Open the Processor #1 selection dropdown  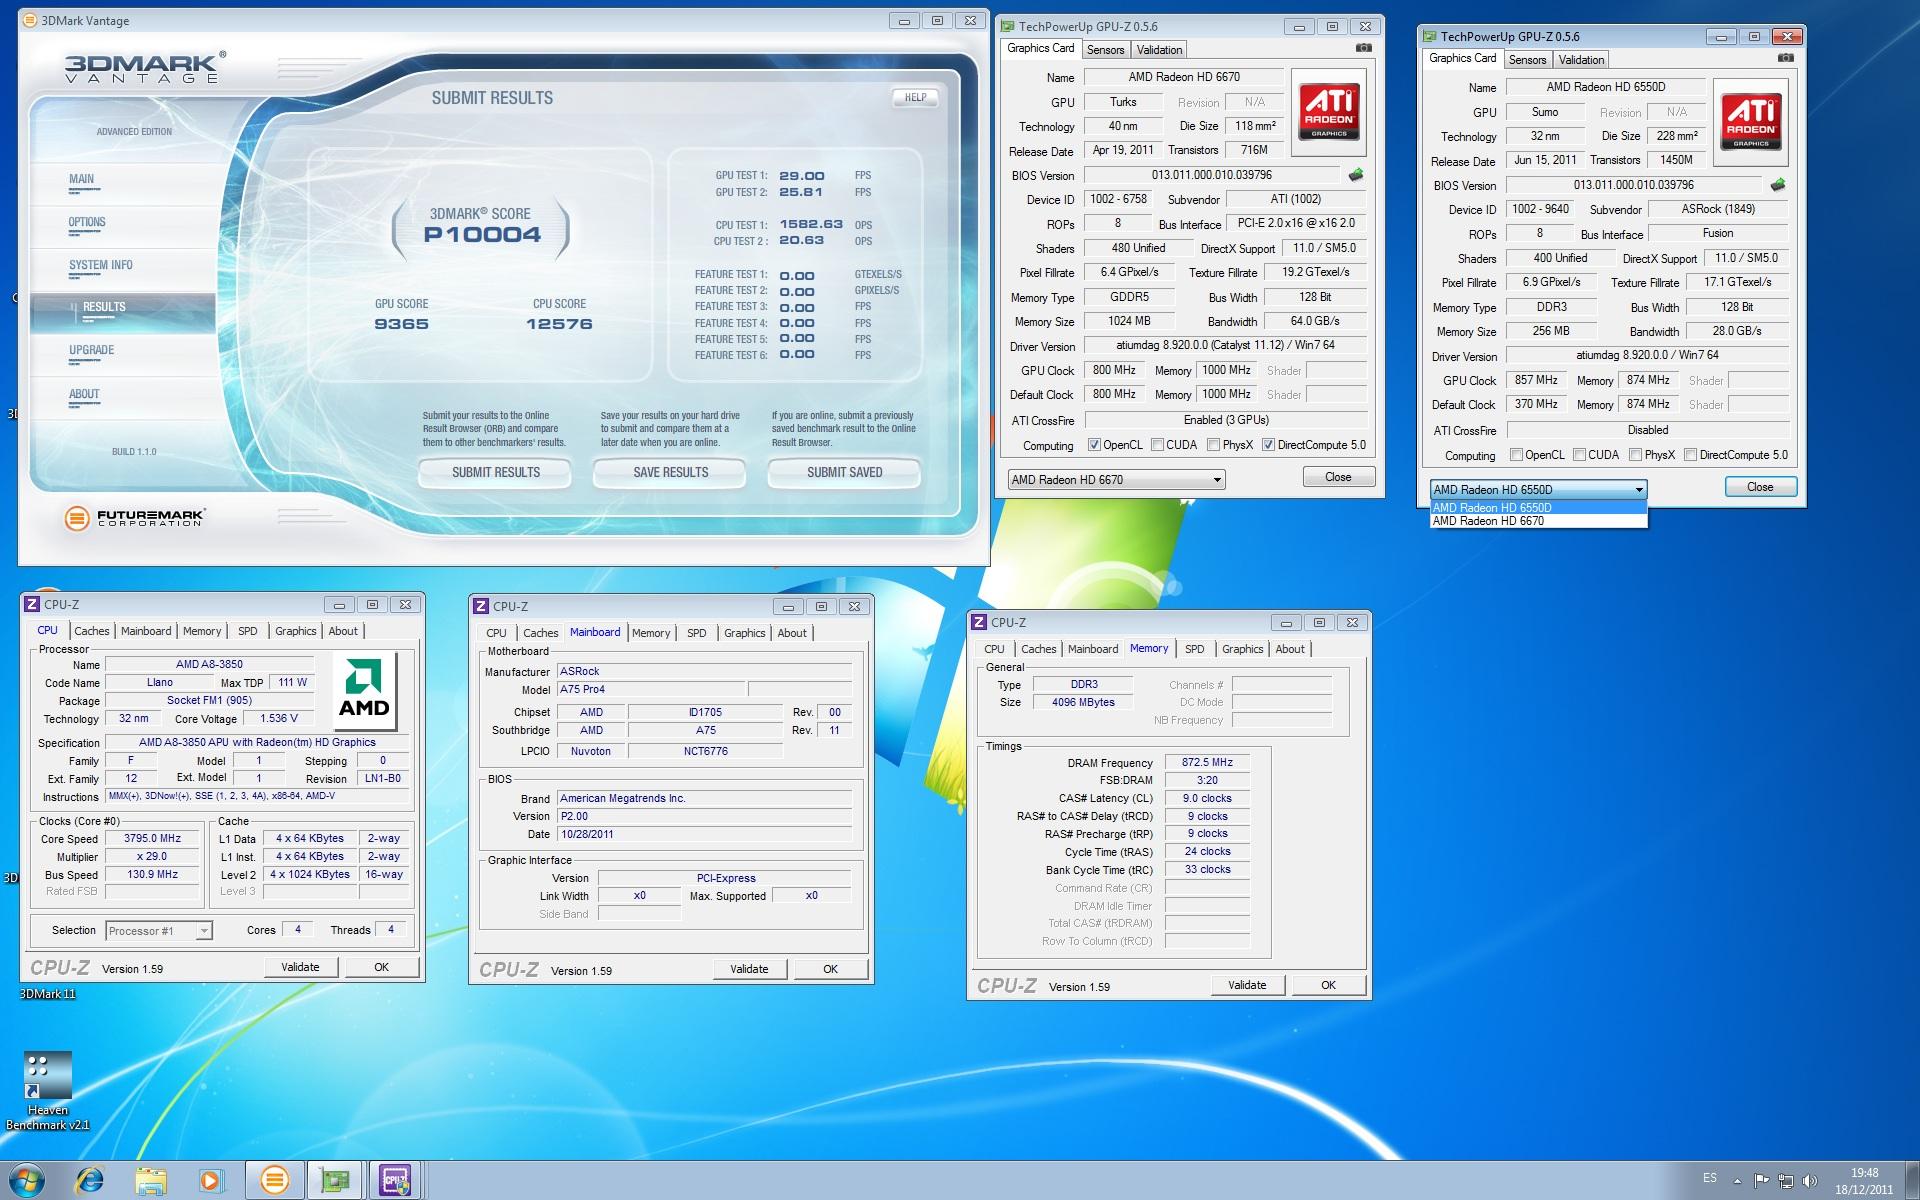[159, 931]
